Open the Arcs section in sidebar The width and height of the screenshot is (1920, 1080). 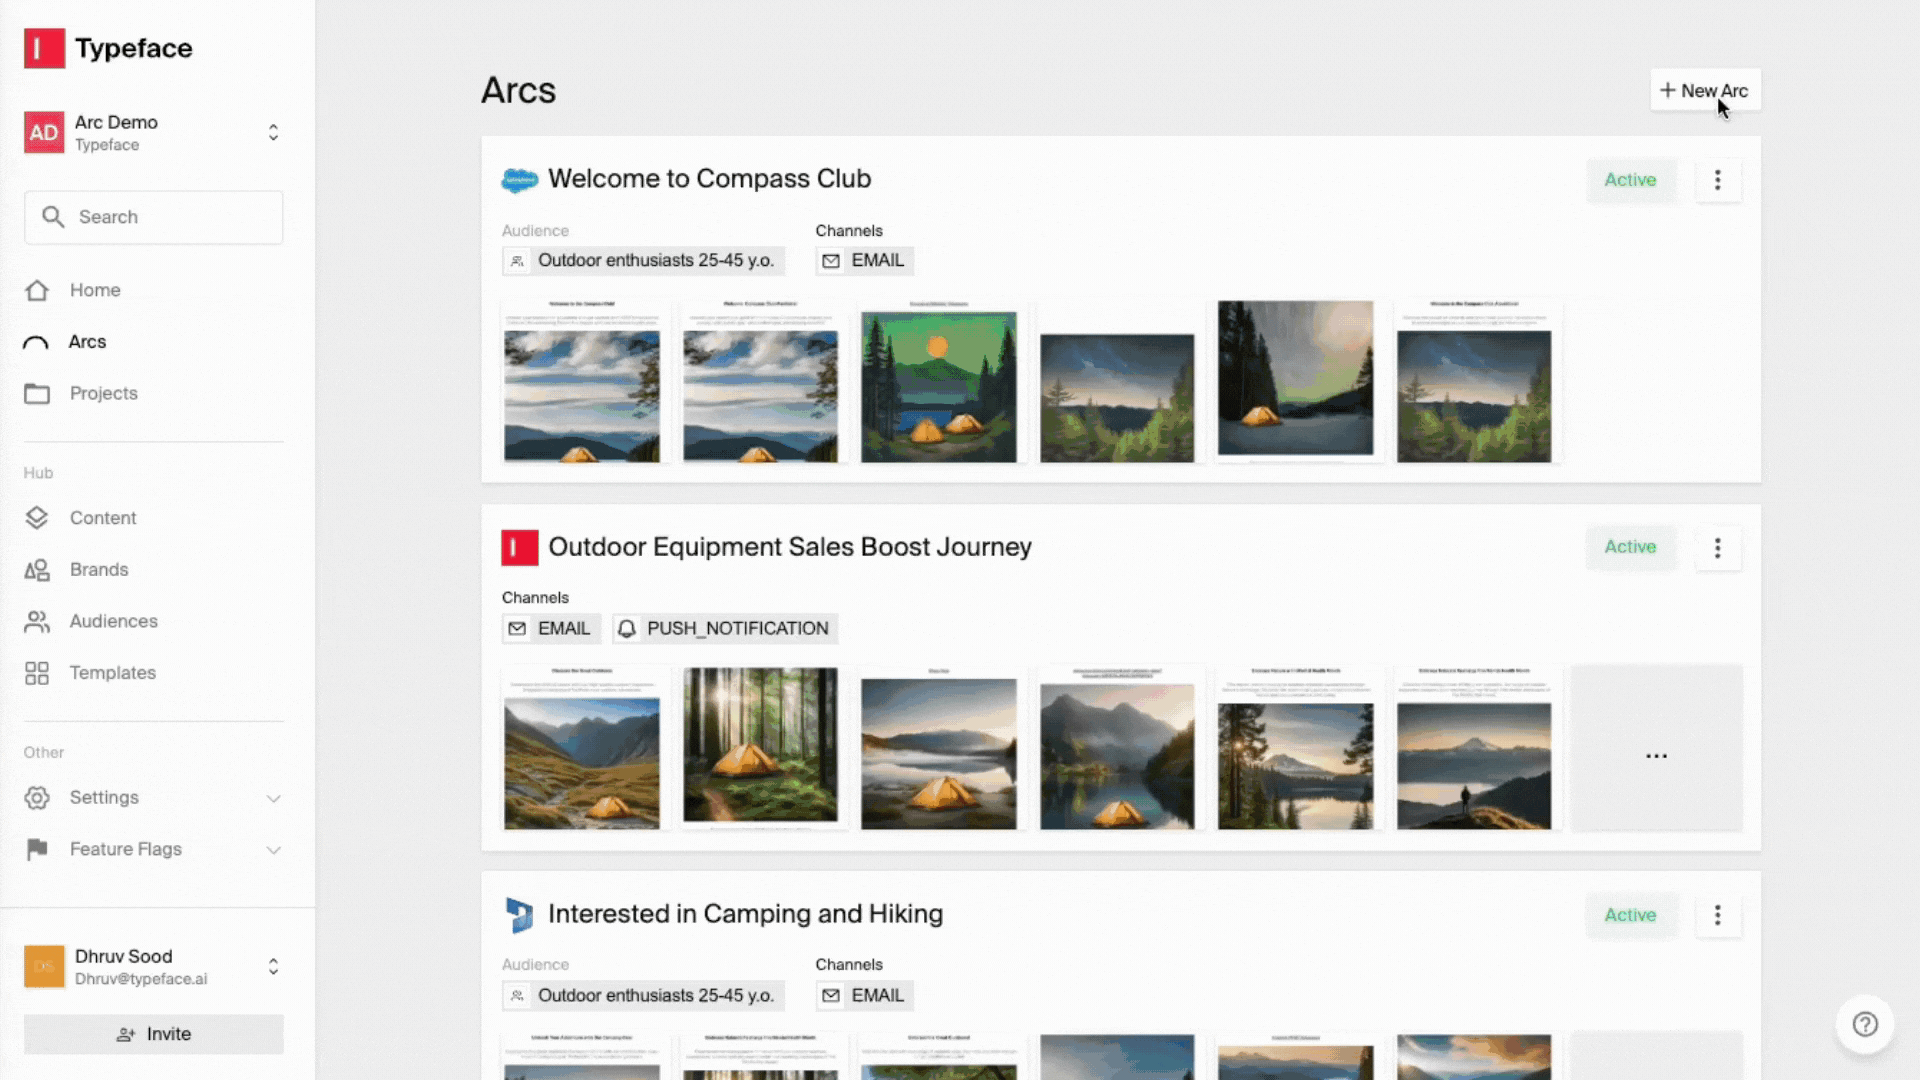(86, 341)
